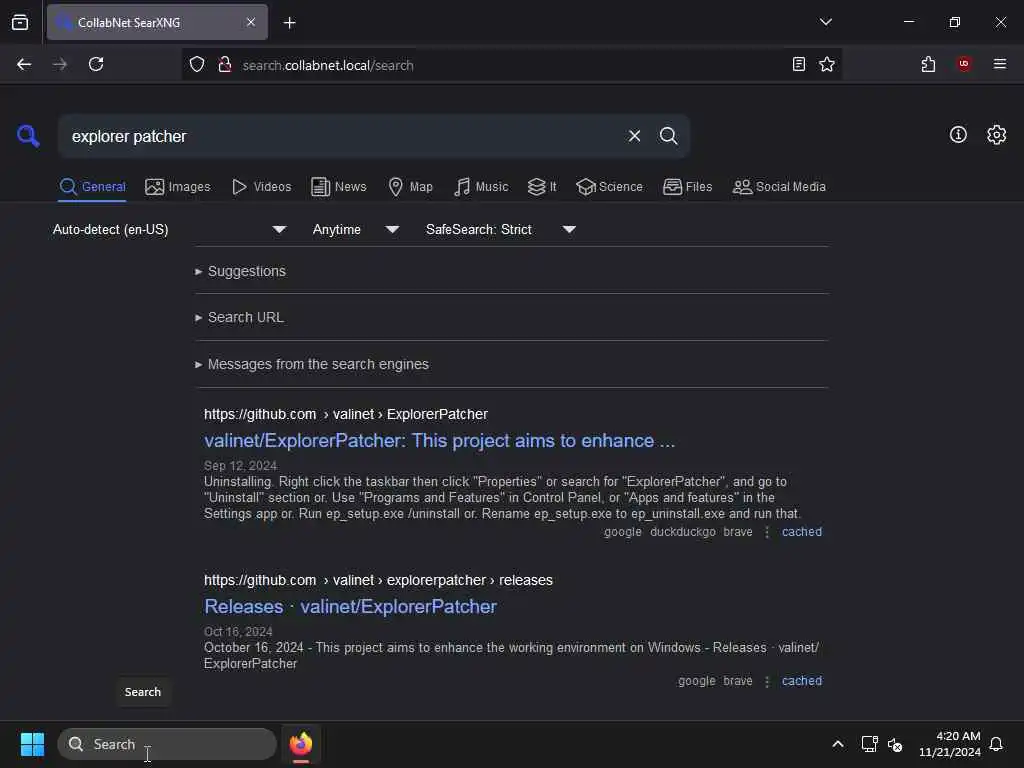Switch to Music category

(x=481, y=187)
